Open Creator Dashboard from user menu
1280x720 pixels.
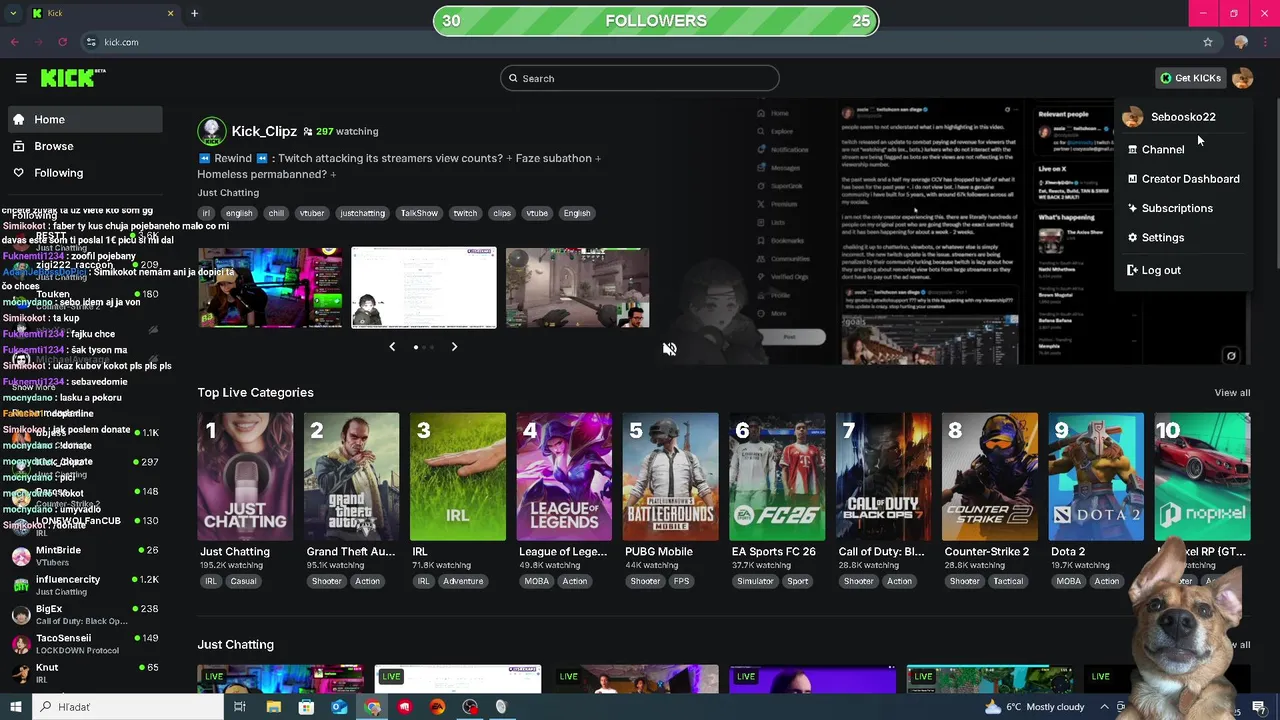(x=1183, y=179)
